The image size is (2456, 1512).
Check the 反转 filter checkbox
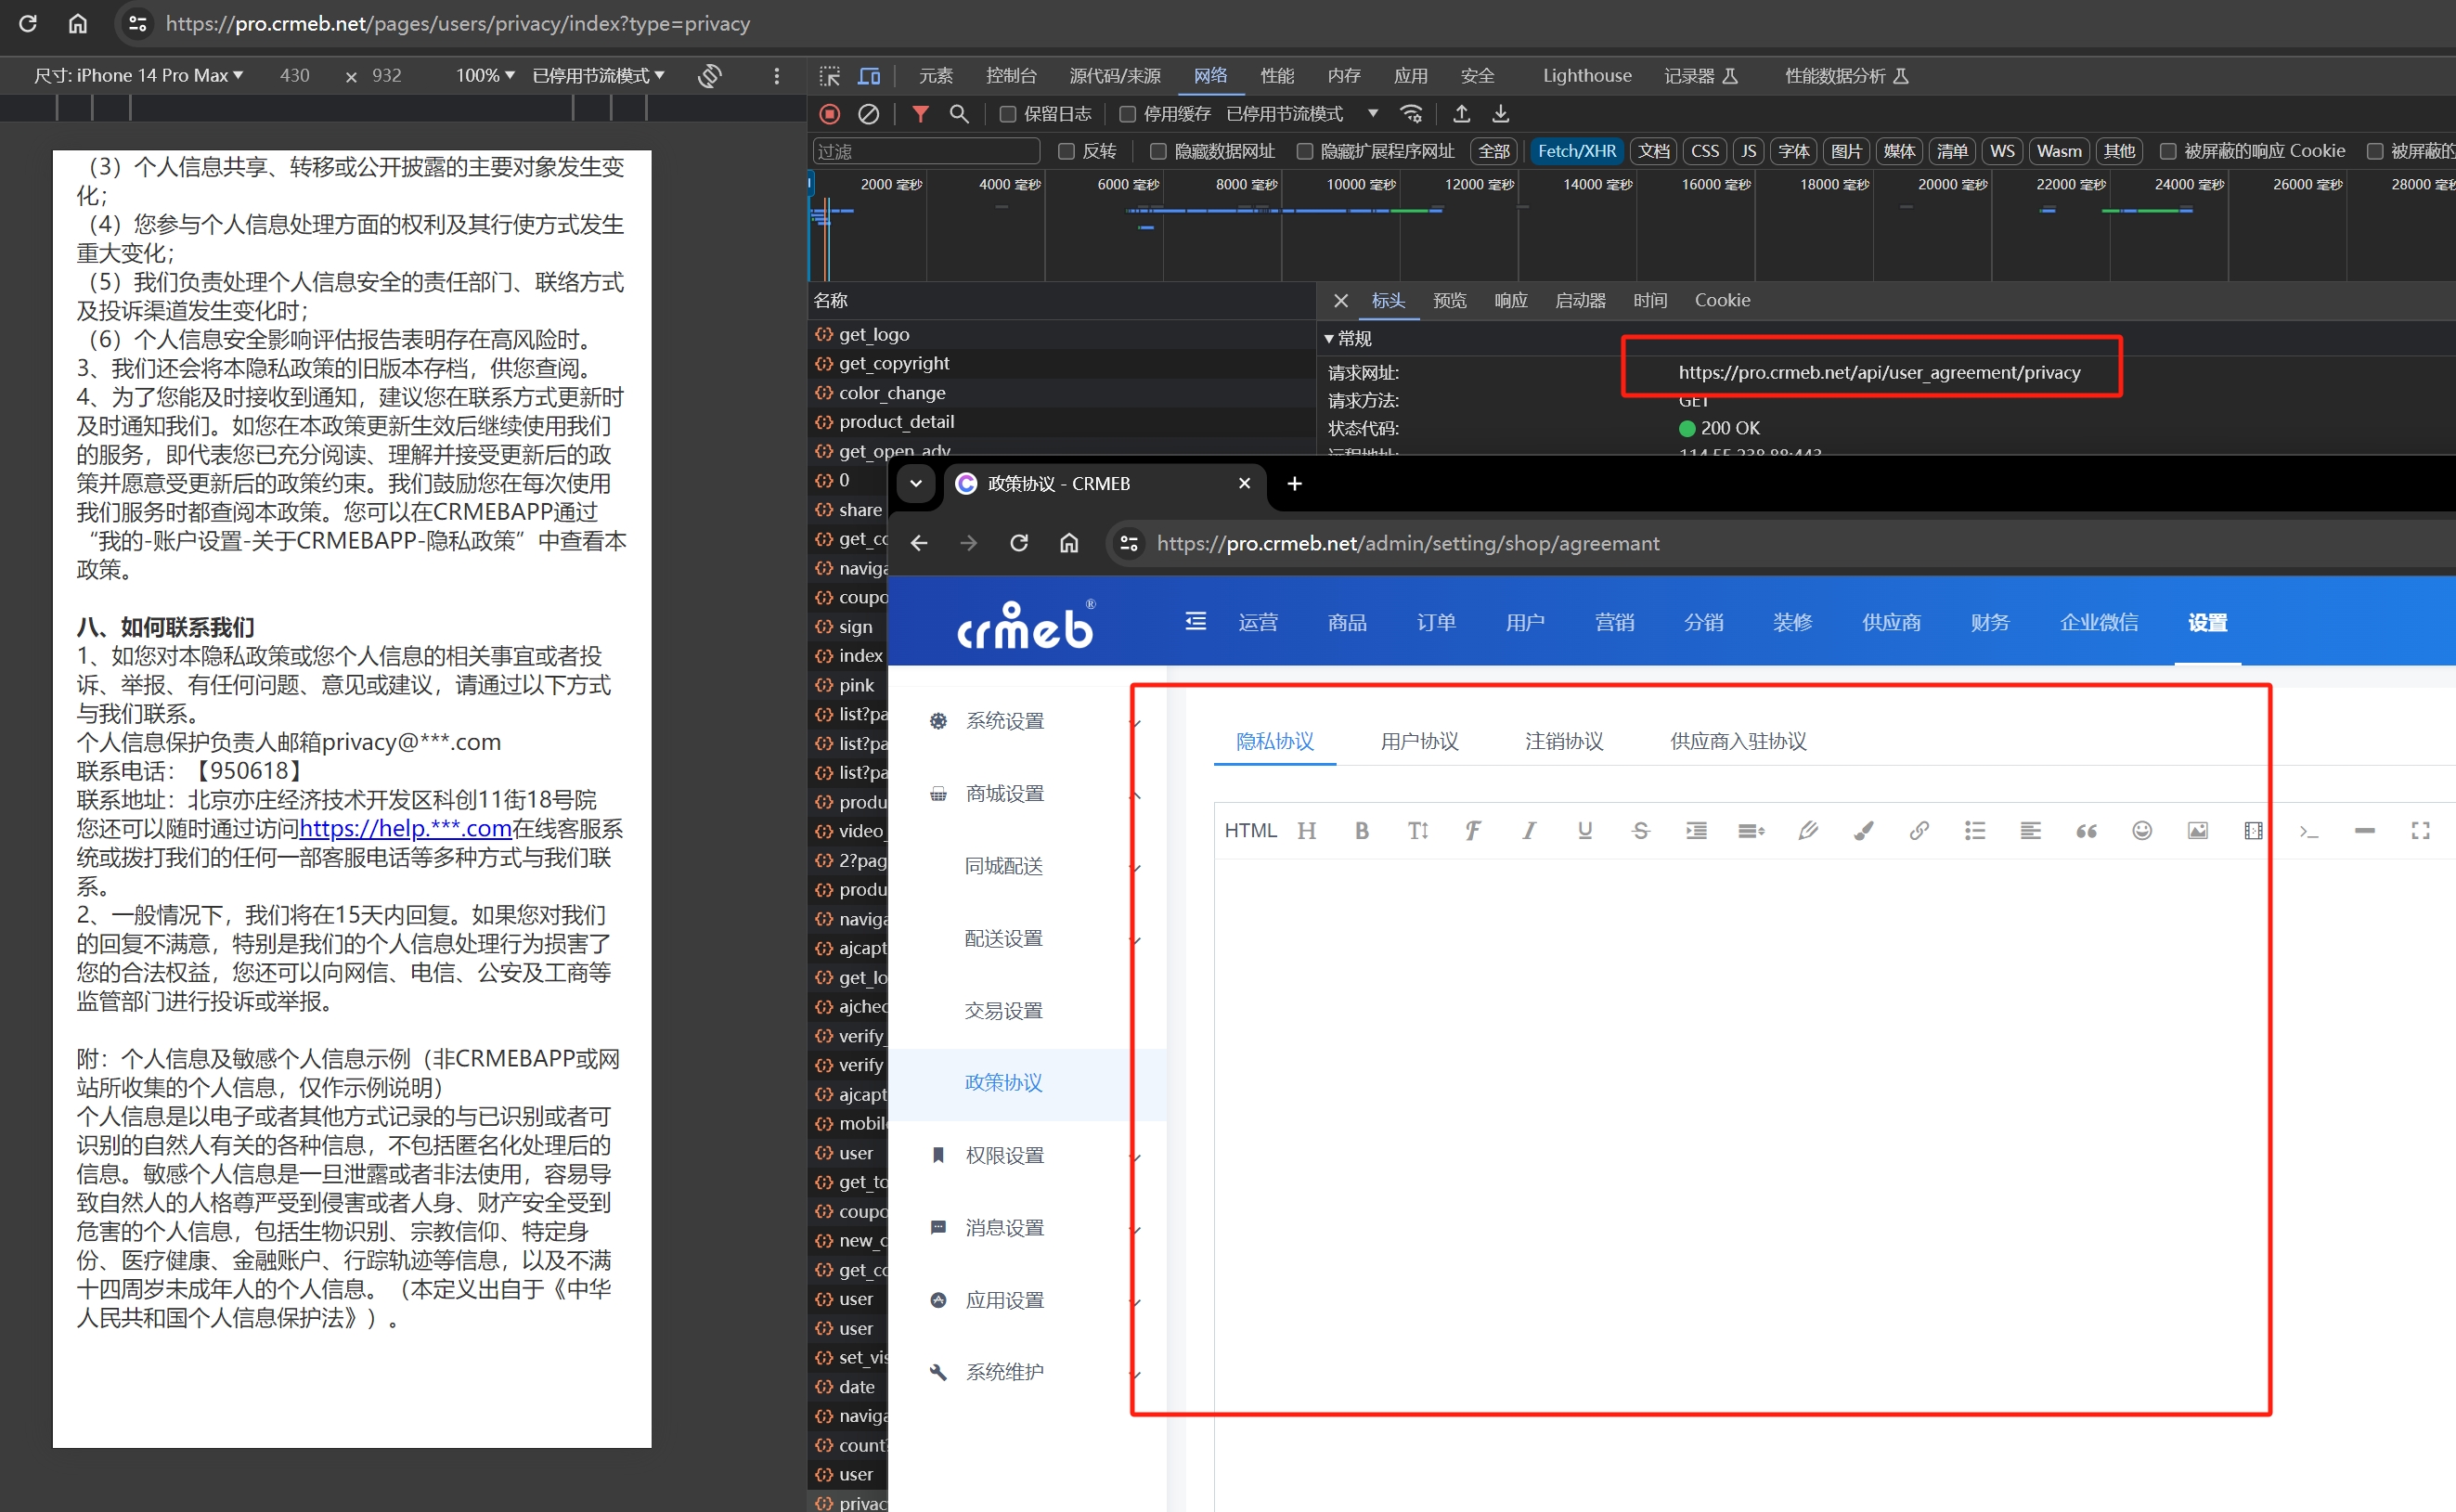[x=1066, y=151]
